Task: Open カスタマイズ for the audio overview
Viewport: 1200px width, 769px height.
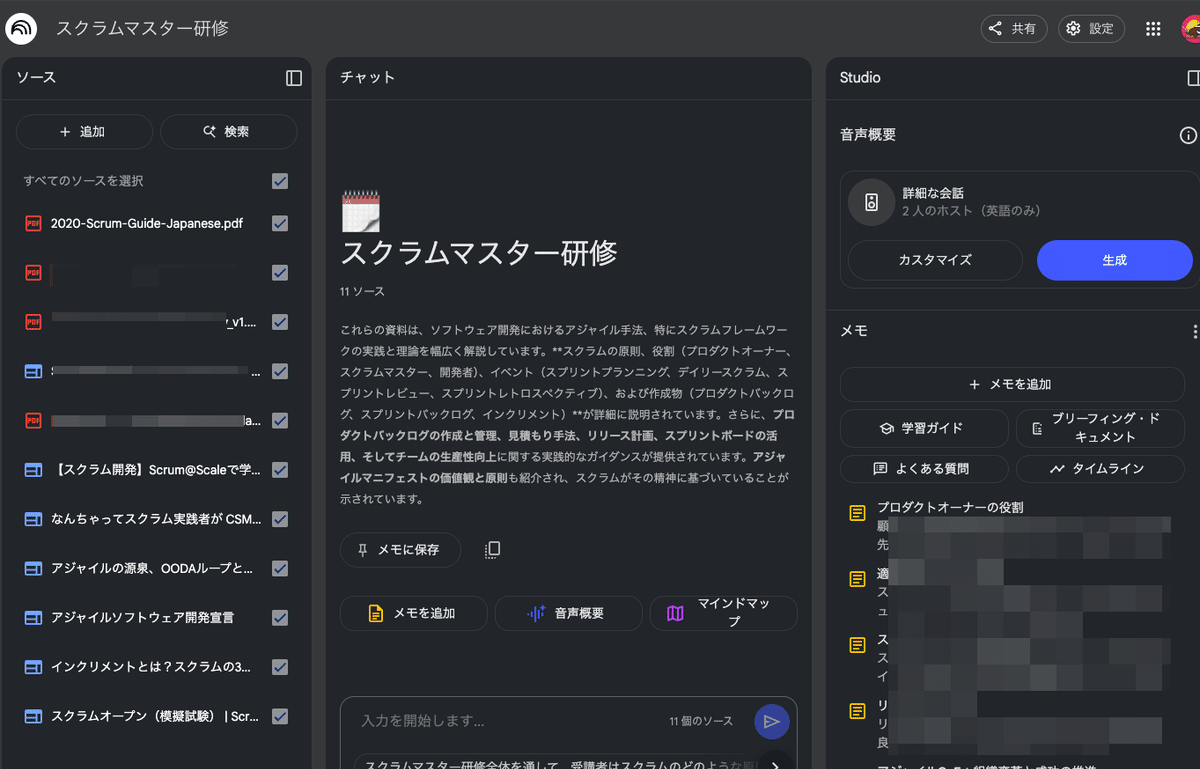Action: point(934,260)
